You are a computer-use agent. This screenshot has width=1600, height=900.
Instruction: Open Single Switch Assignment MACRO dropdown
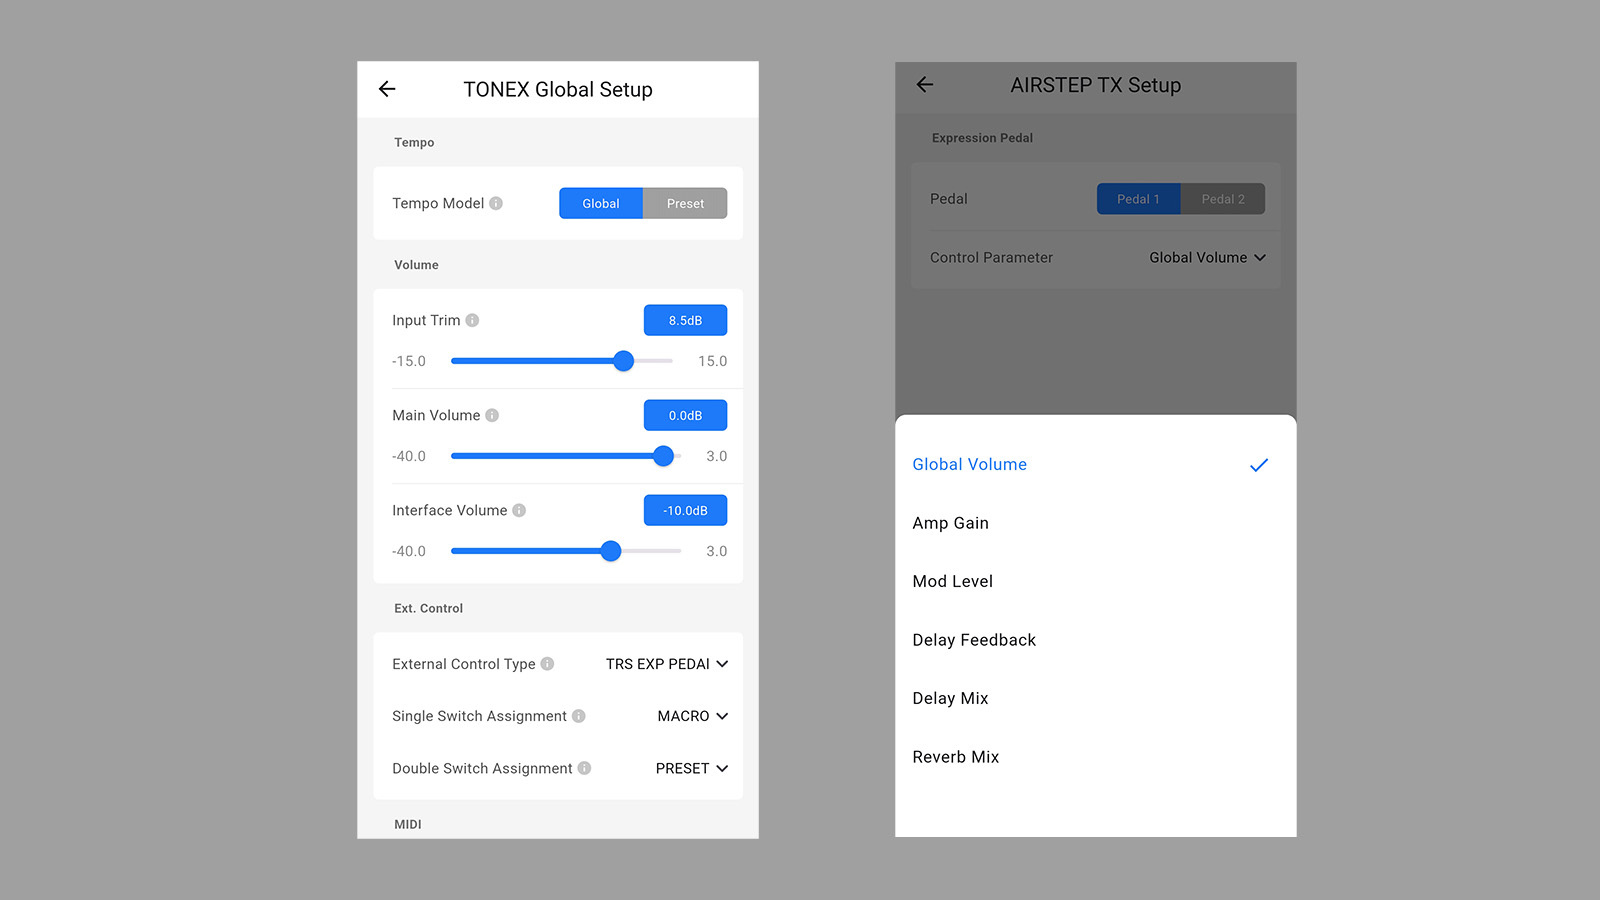693,716
